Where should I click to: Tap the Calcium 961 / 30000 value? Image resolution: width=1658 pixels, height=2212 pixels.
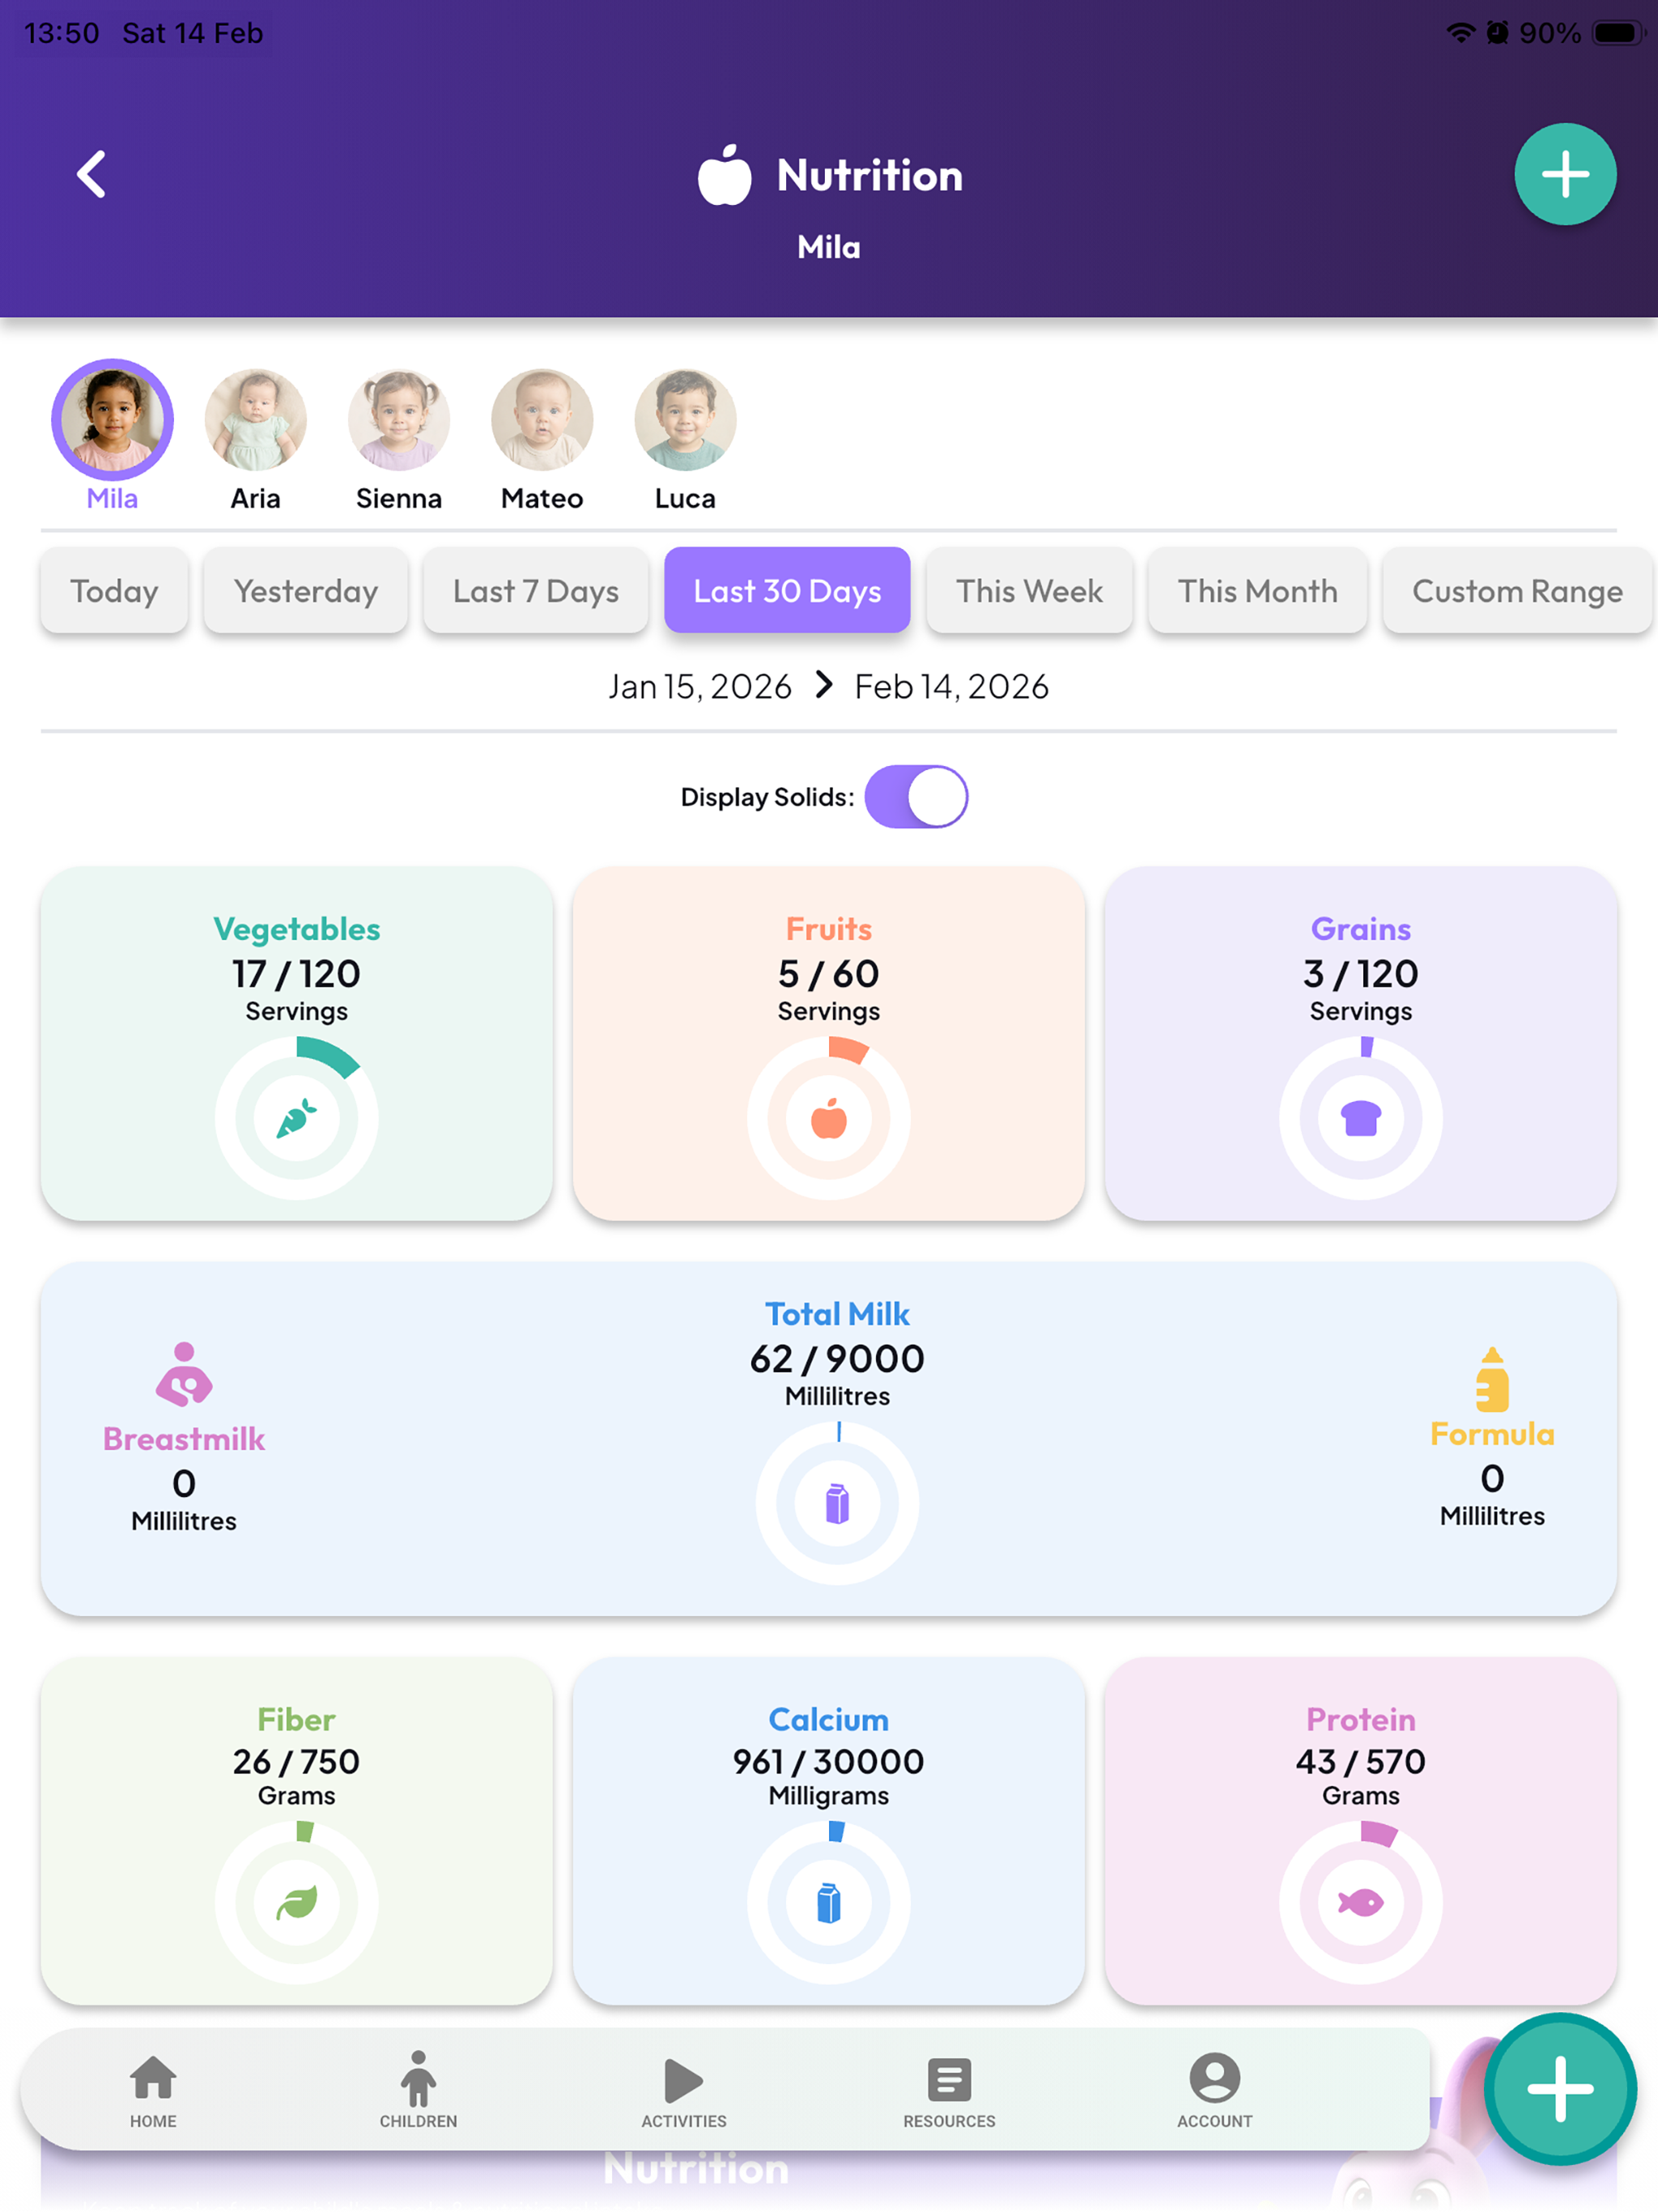tap(829, 1762)
